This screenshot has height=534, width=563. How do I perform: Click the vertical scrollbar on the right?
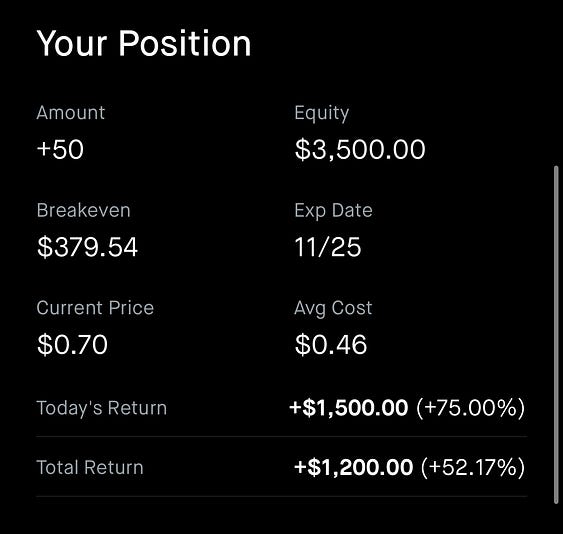coord(556,335)
